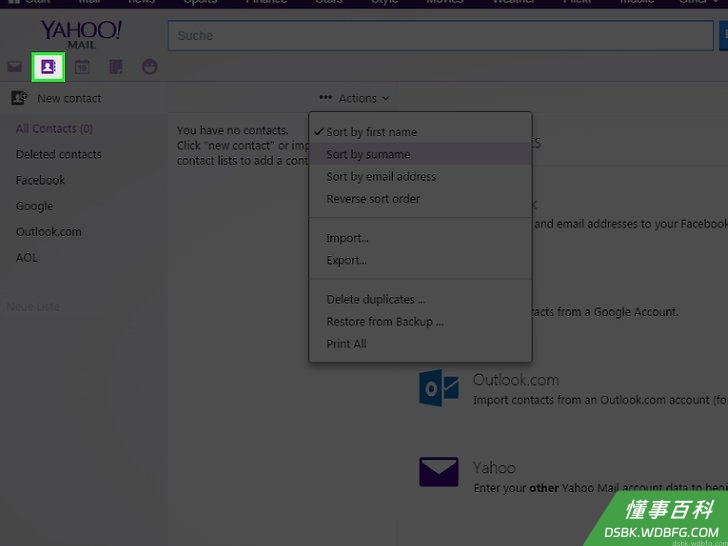Click the Yahoo envelope import logo
Image resolution: width=728 pixels, height=546 pixels.
click(439, 472)
